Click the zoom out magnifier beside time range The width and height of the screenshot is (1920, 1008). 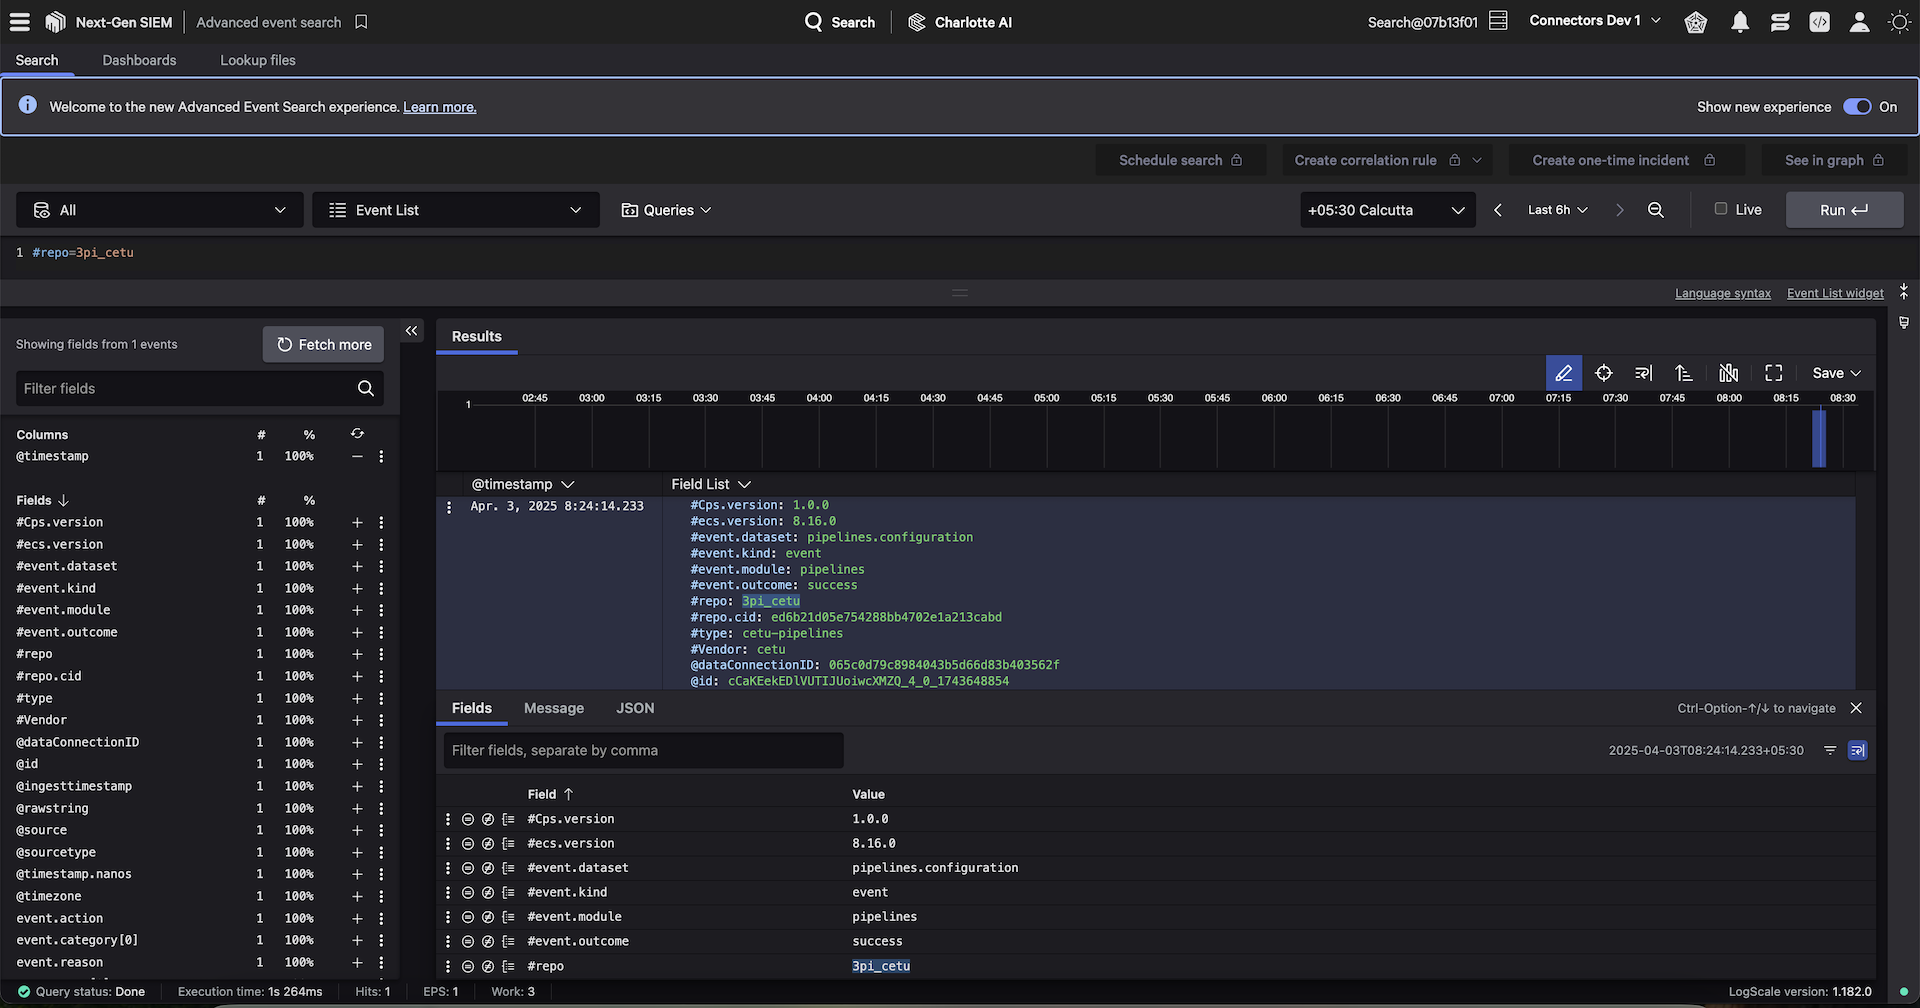1656,210
